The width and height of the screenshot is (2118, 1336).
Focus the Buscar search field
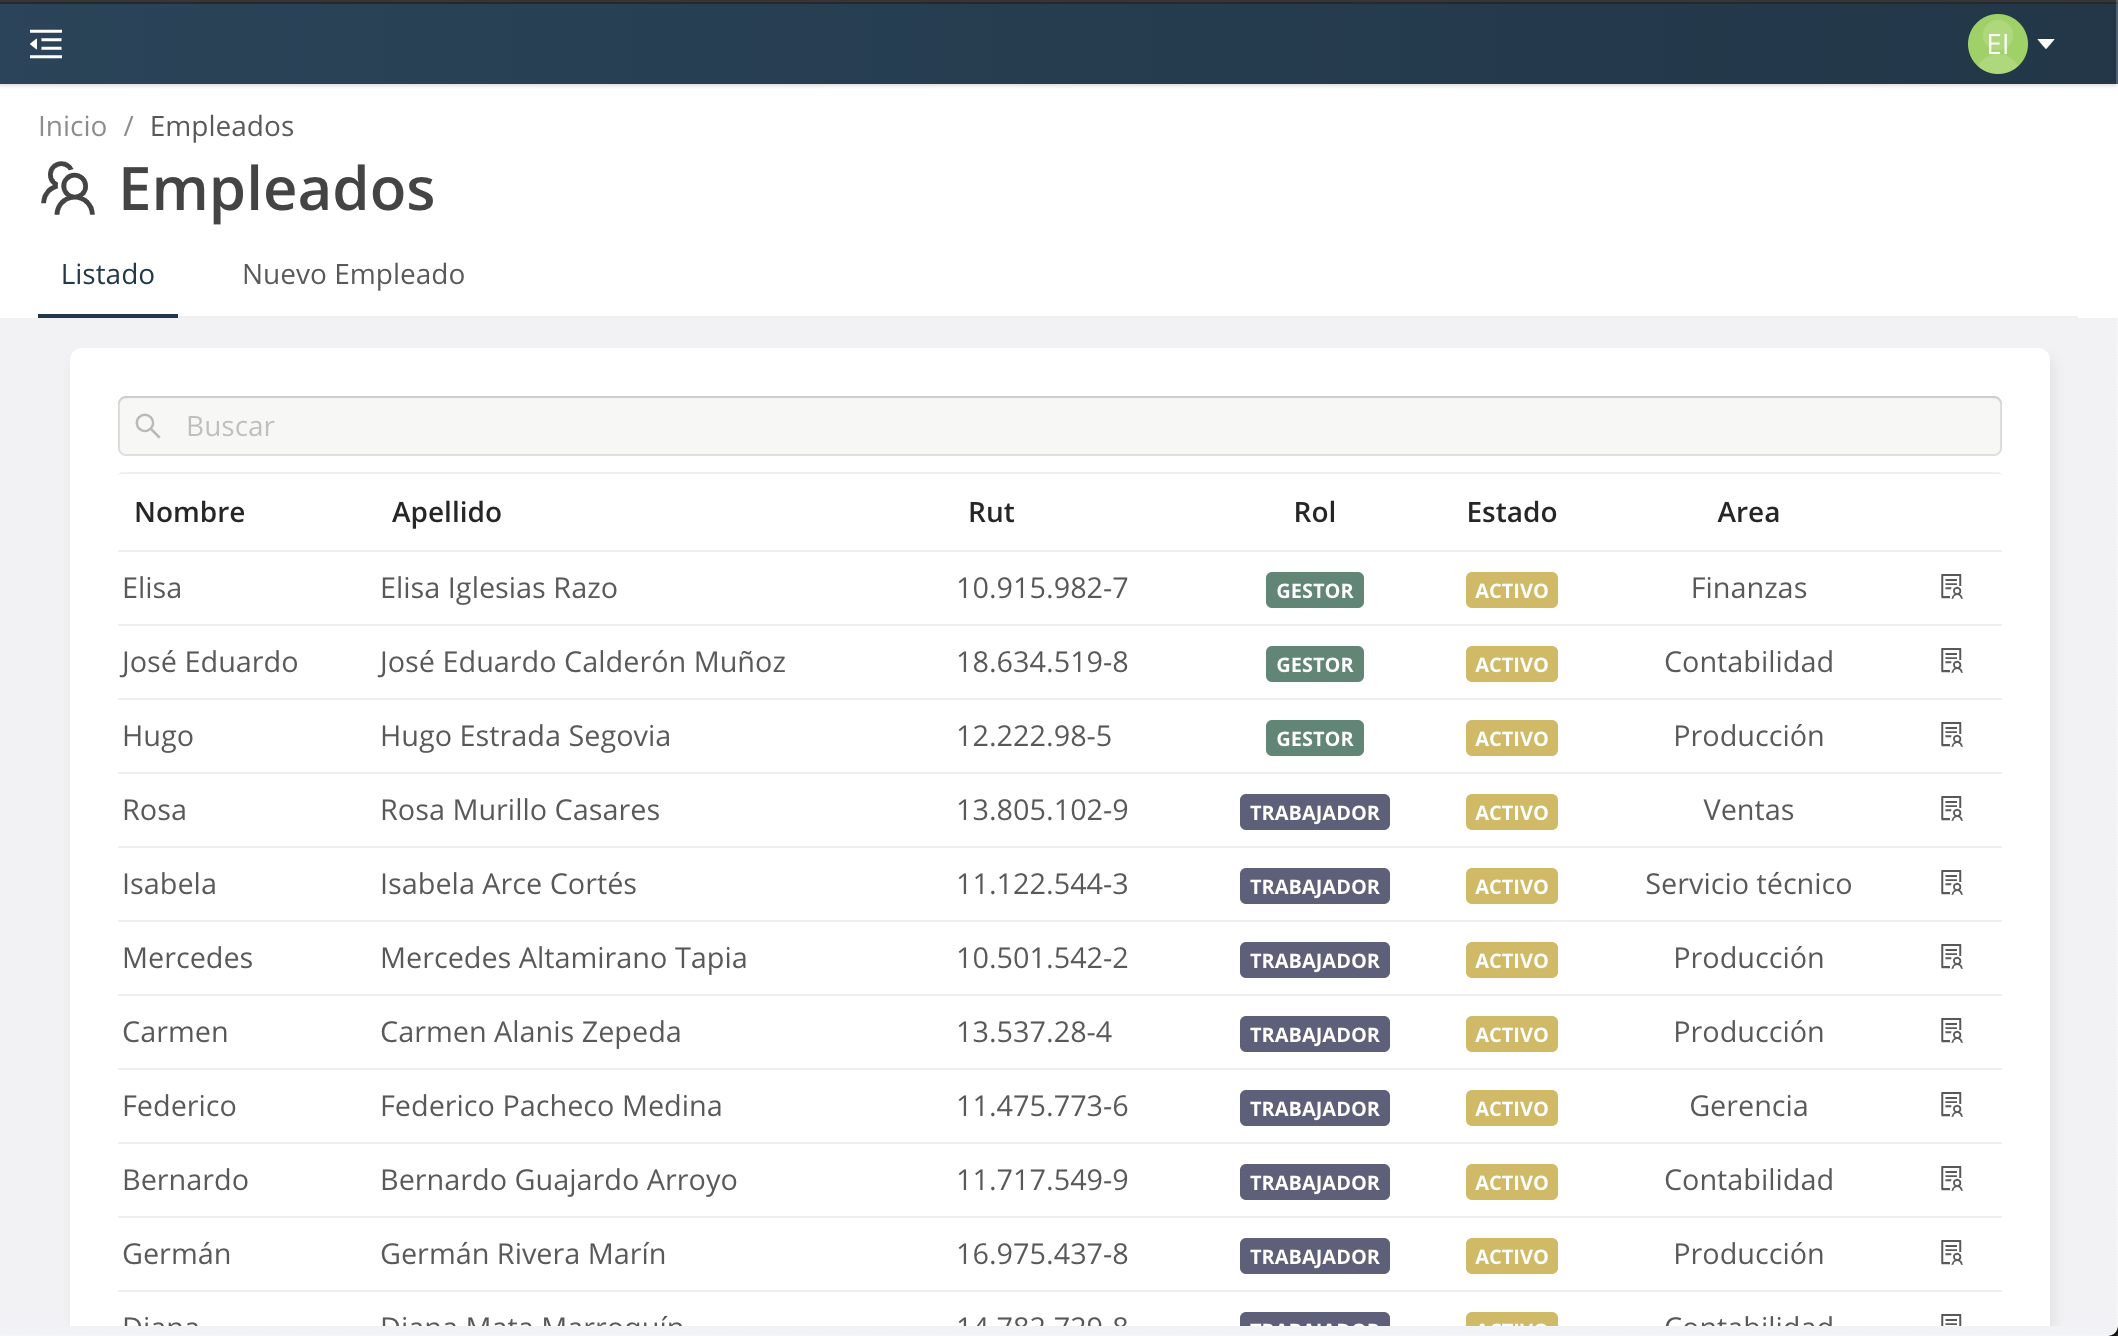tap(1060, 426)
